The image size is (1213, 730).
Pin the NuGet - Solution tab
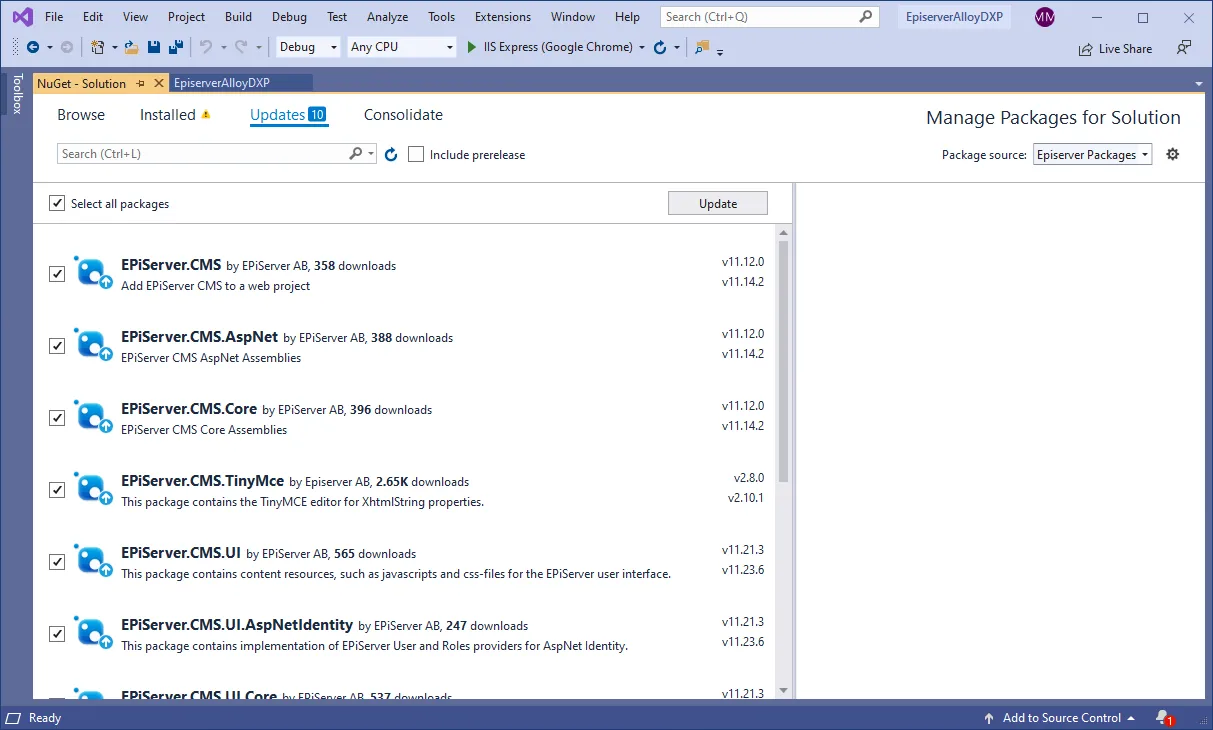[140, 83]
